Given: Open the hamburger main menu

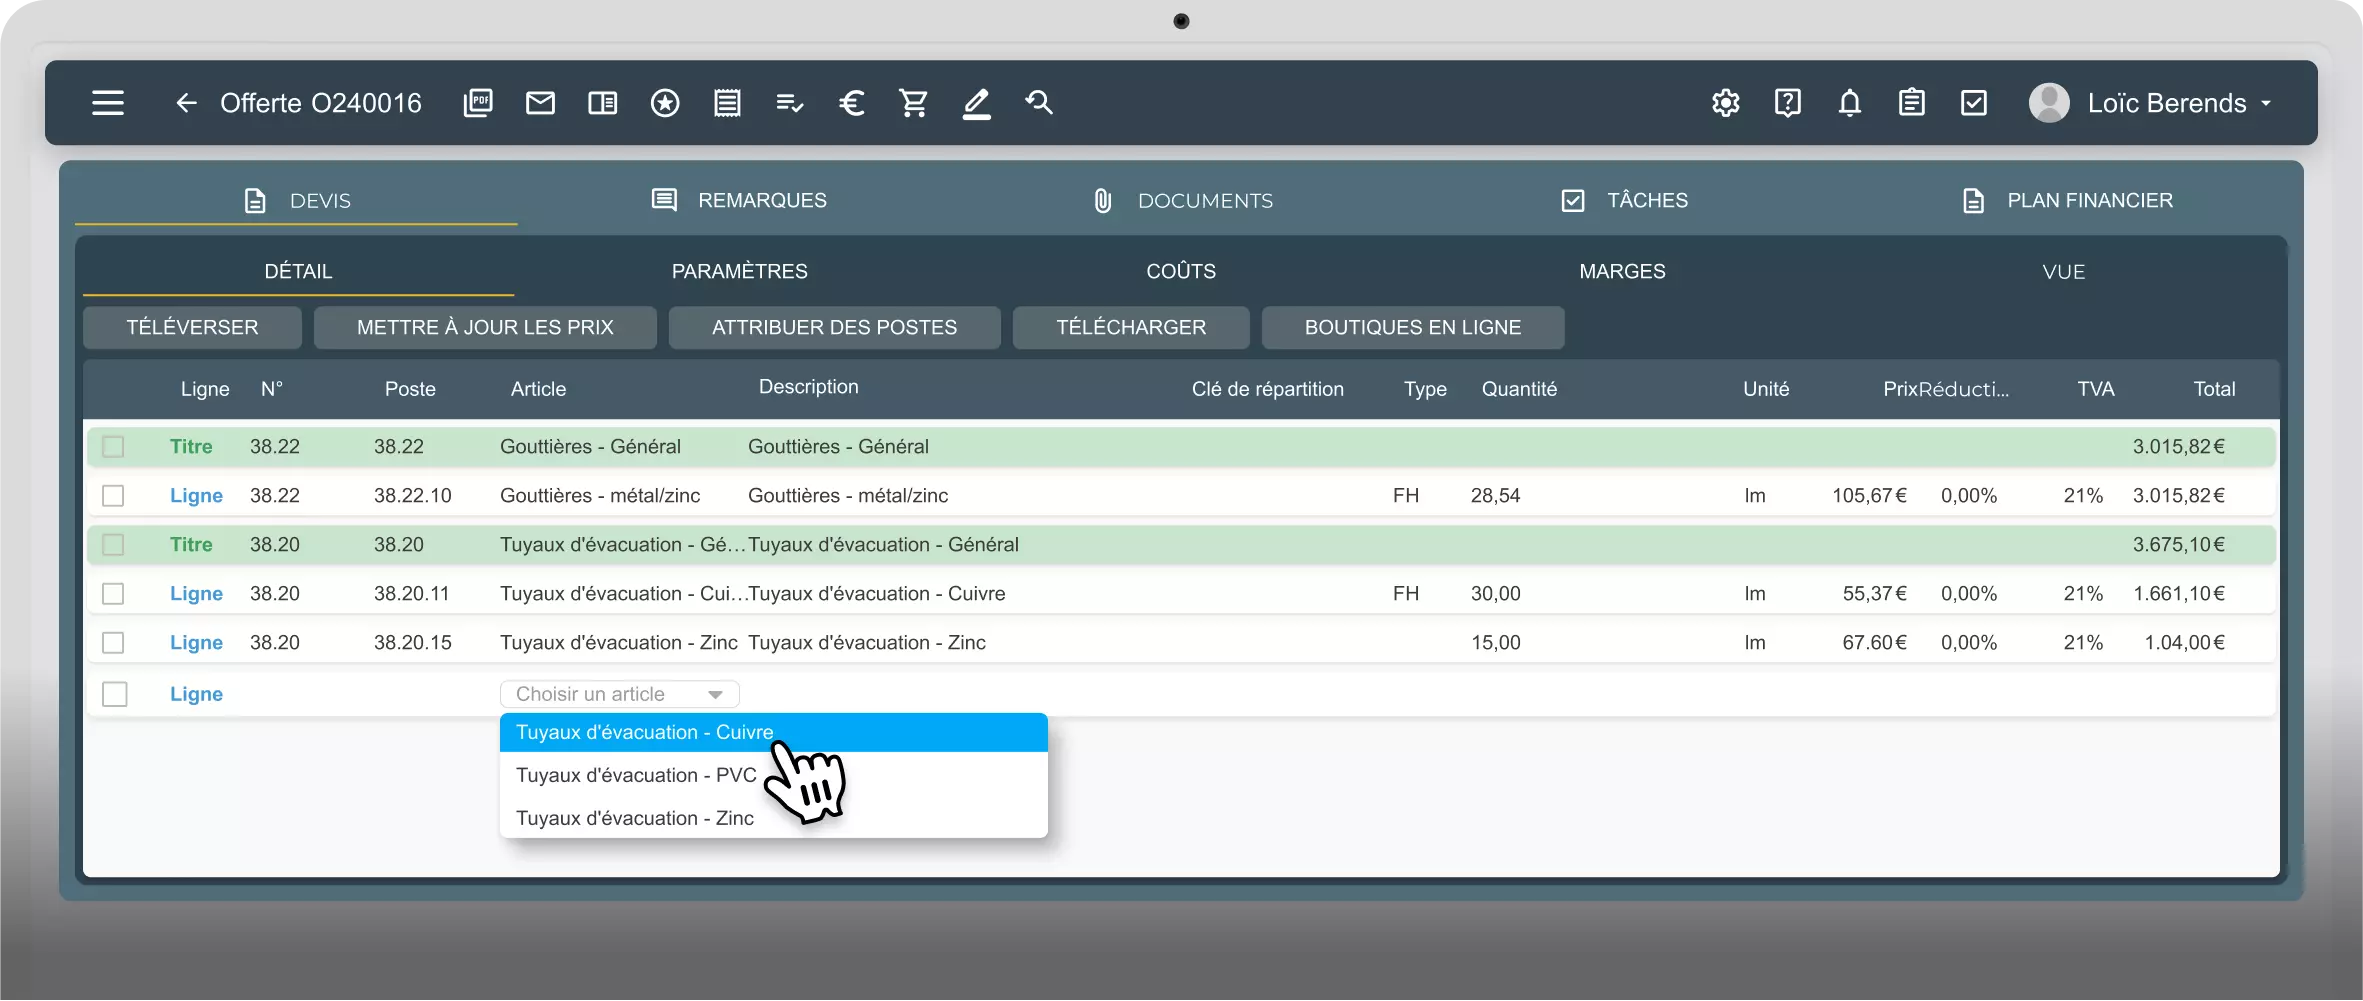Looking at the screenshot, I should (108, 103).
